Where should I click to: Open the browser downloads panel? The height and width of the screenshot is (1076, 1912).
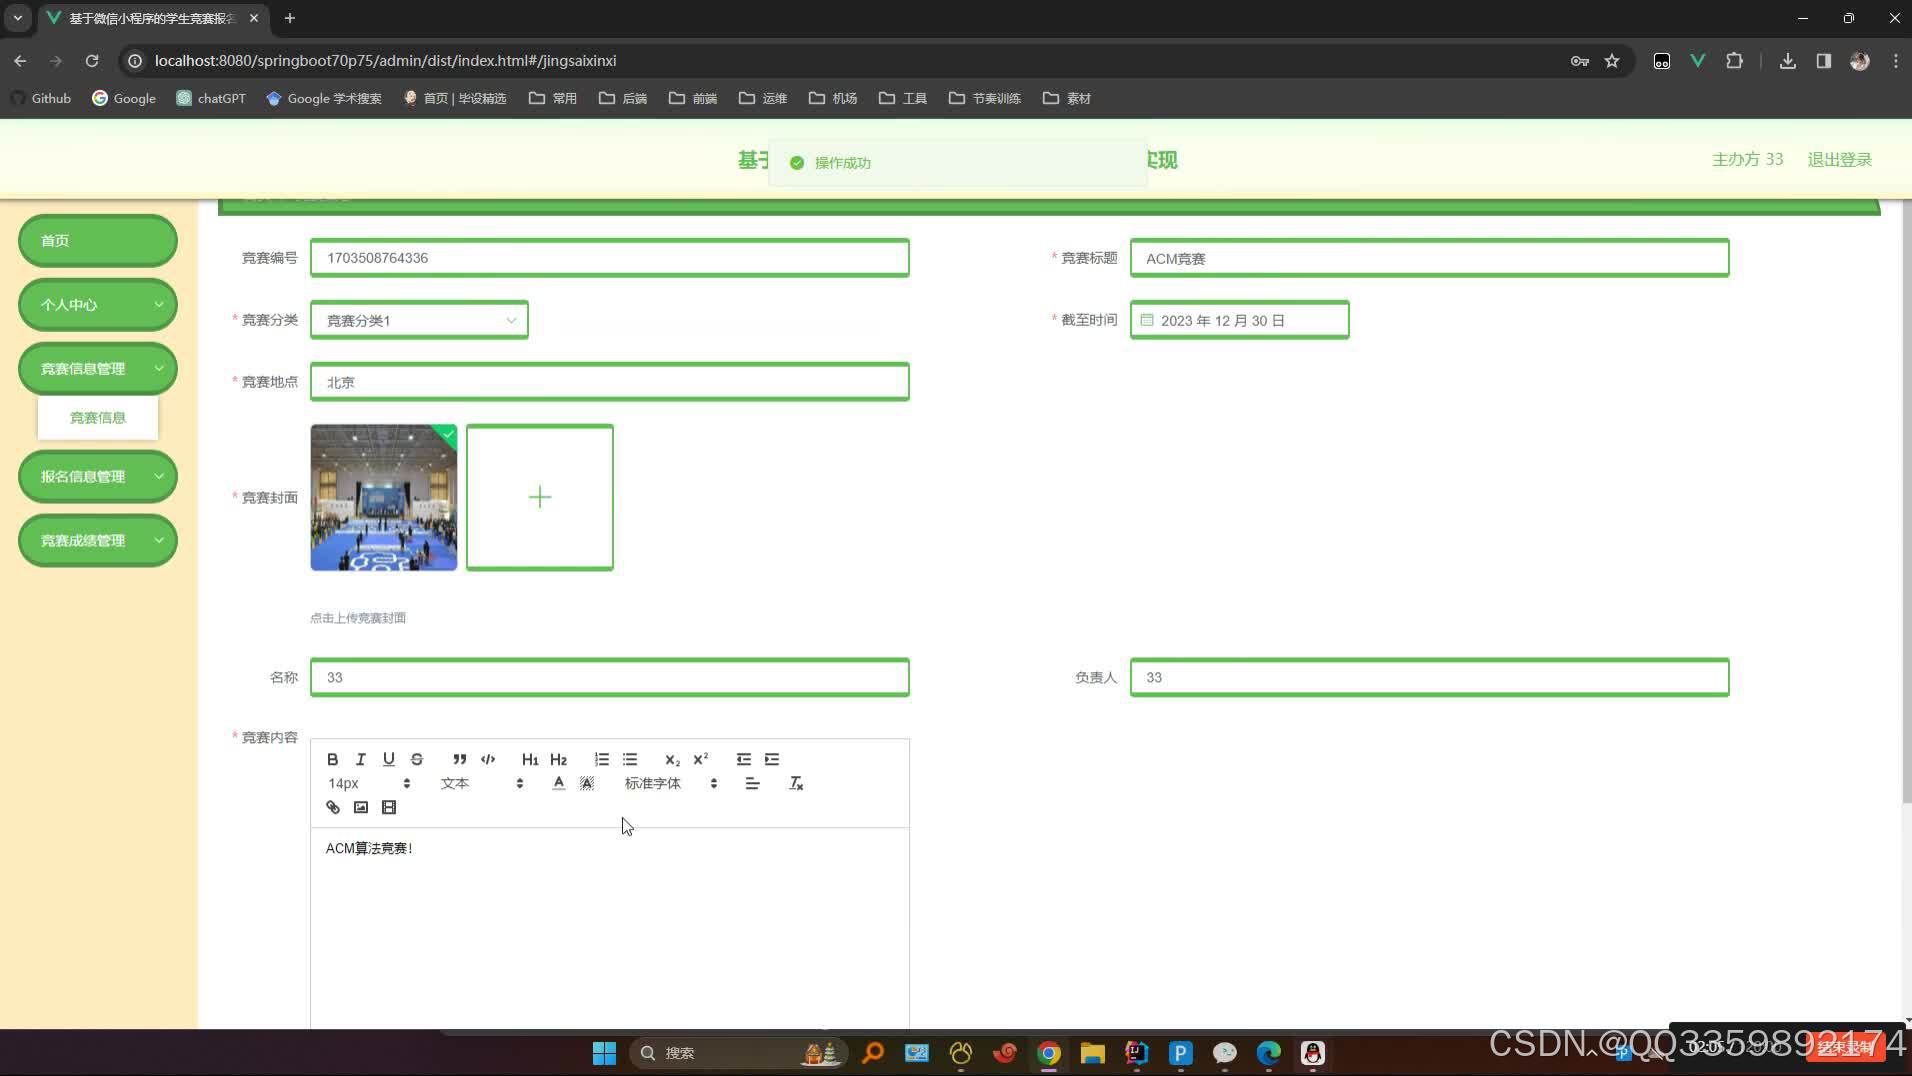(1788, 61)
